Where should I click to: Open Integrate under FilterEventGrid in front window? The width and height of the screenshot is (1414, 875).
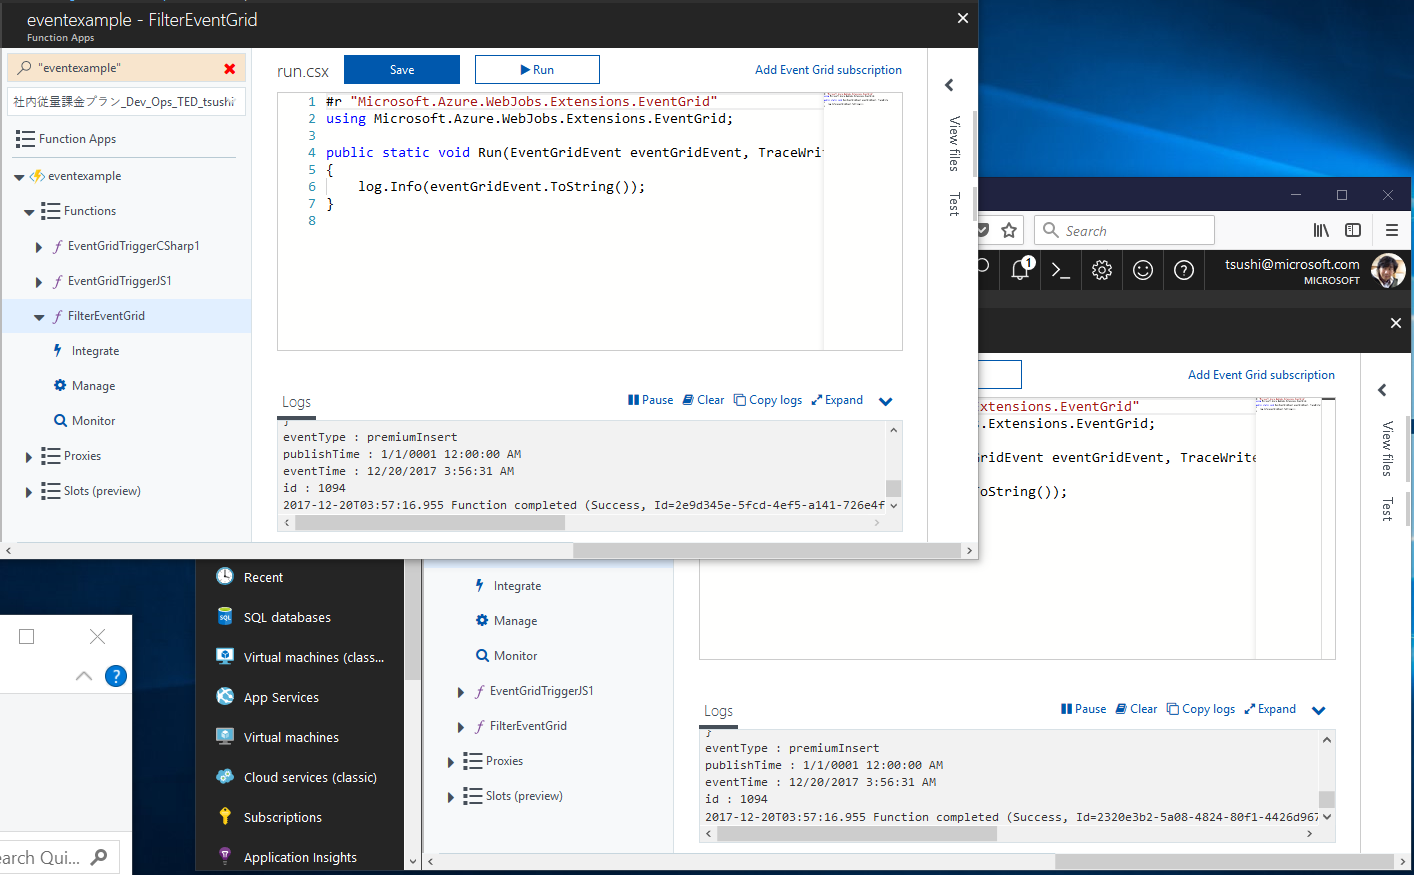click(95, 351)
